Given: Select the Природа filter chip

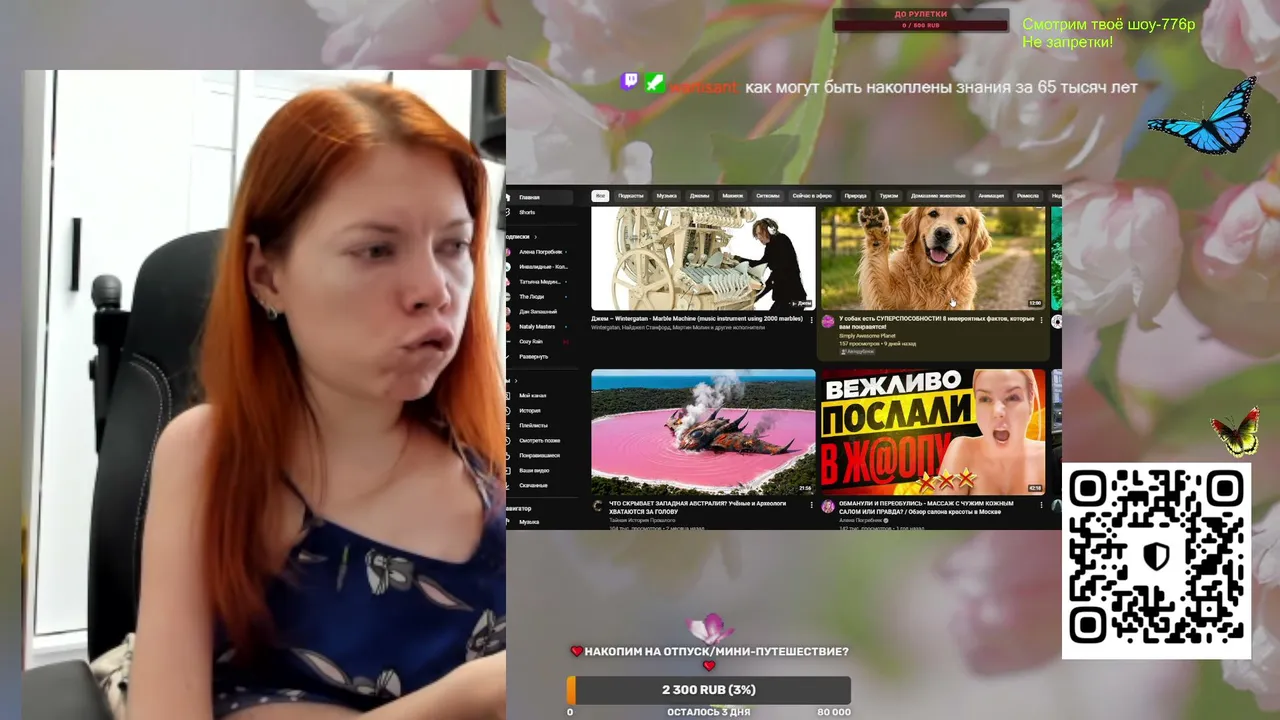Looking at the screenshot, I should click(855, 196).
